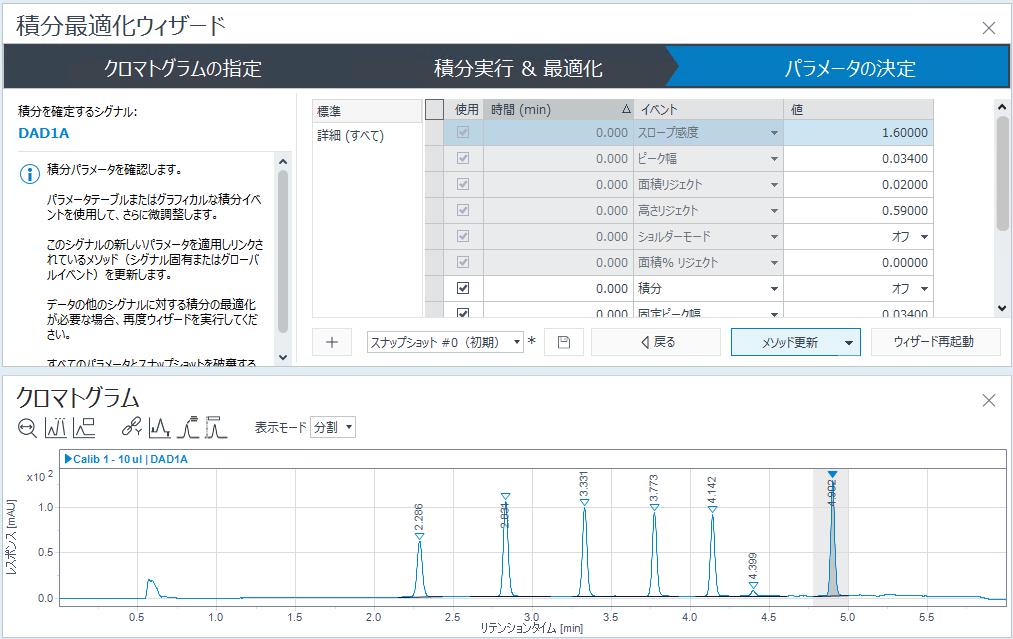This screenshot has width=1013, height=639.
Task: Click the rightmost peak icon with dotted line
Action: click(x=216, y=427)
